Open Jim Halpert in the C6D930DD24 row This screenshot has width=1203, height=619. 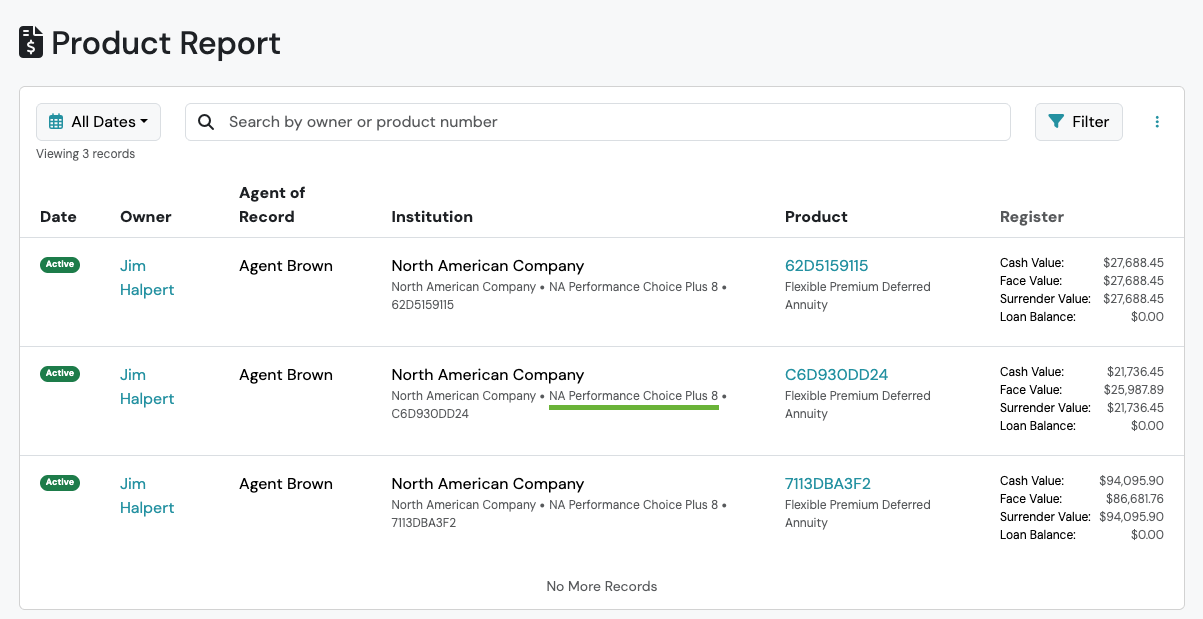[147, 387]
